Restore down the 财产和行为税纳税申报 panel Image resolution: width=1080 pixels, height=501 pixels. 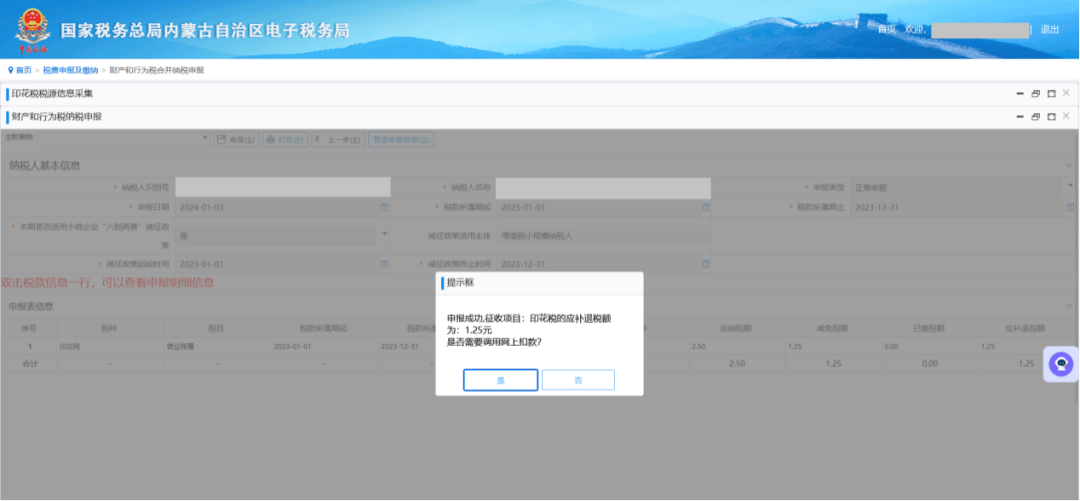(1036, 117)
